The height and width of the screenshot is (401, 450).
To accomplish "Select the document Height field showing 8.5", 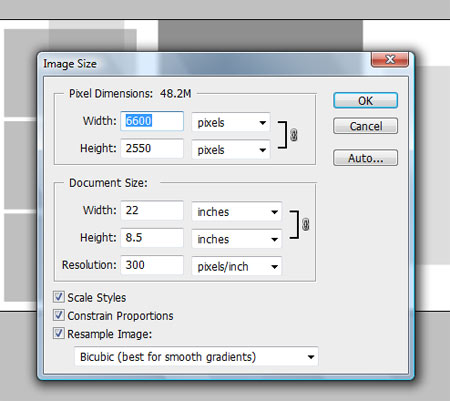I will point(152,237).
